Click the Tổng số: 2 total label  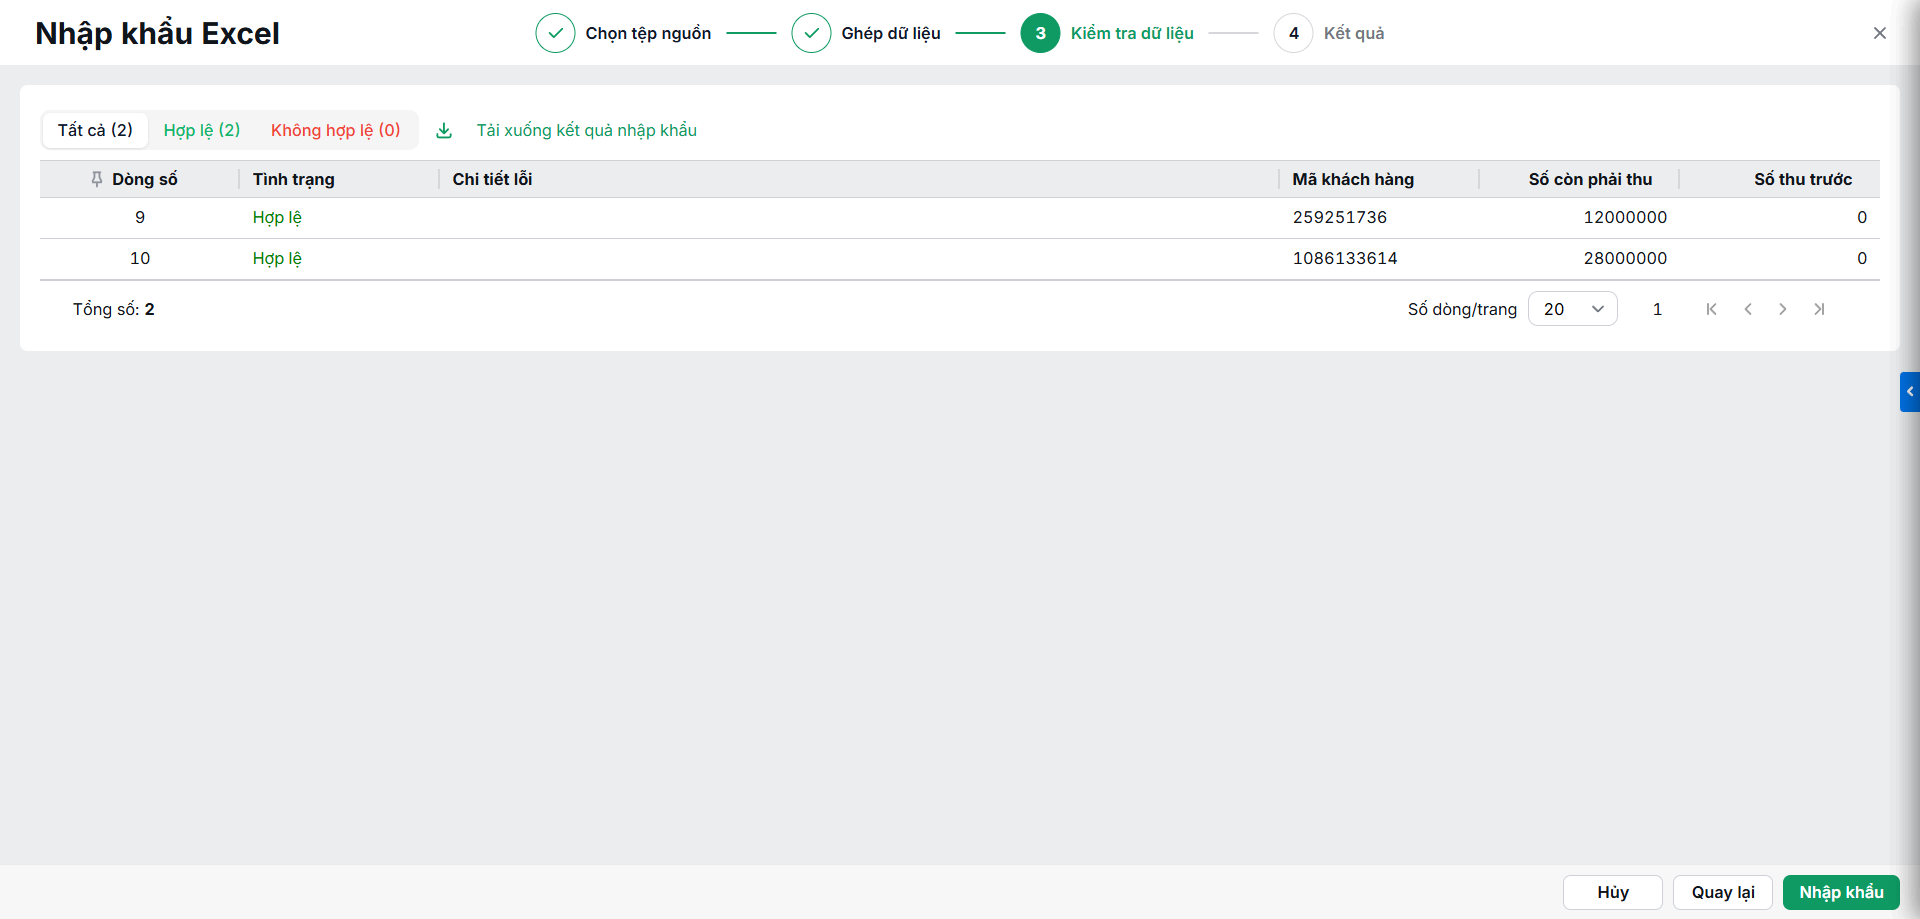pyautogui.click(x=113, y=309)
